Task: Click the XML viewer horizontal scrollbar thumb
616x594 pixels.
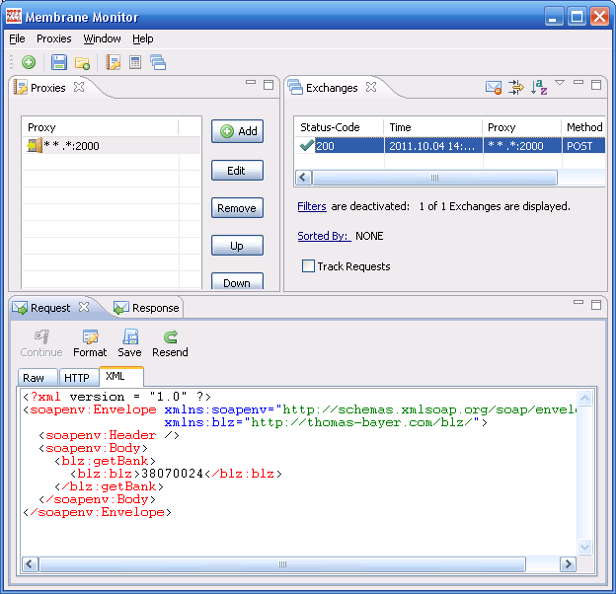Action: click(282, 564)
